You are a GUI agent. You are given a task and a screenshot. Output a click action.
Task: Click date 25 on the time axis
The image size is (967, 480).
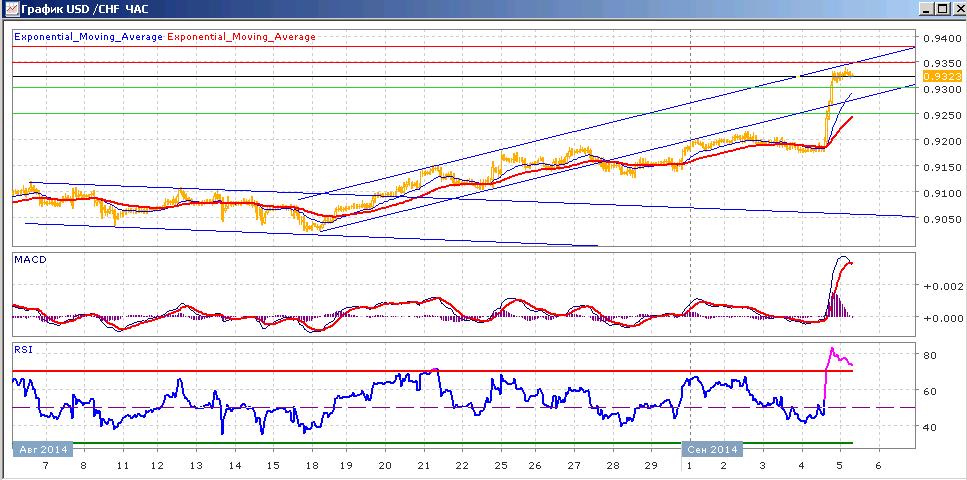coord(501,465)
